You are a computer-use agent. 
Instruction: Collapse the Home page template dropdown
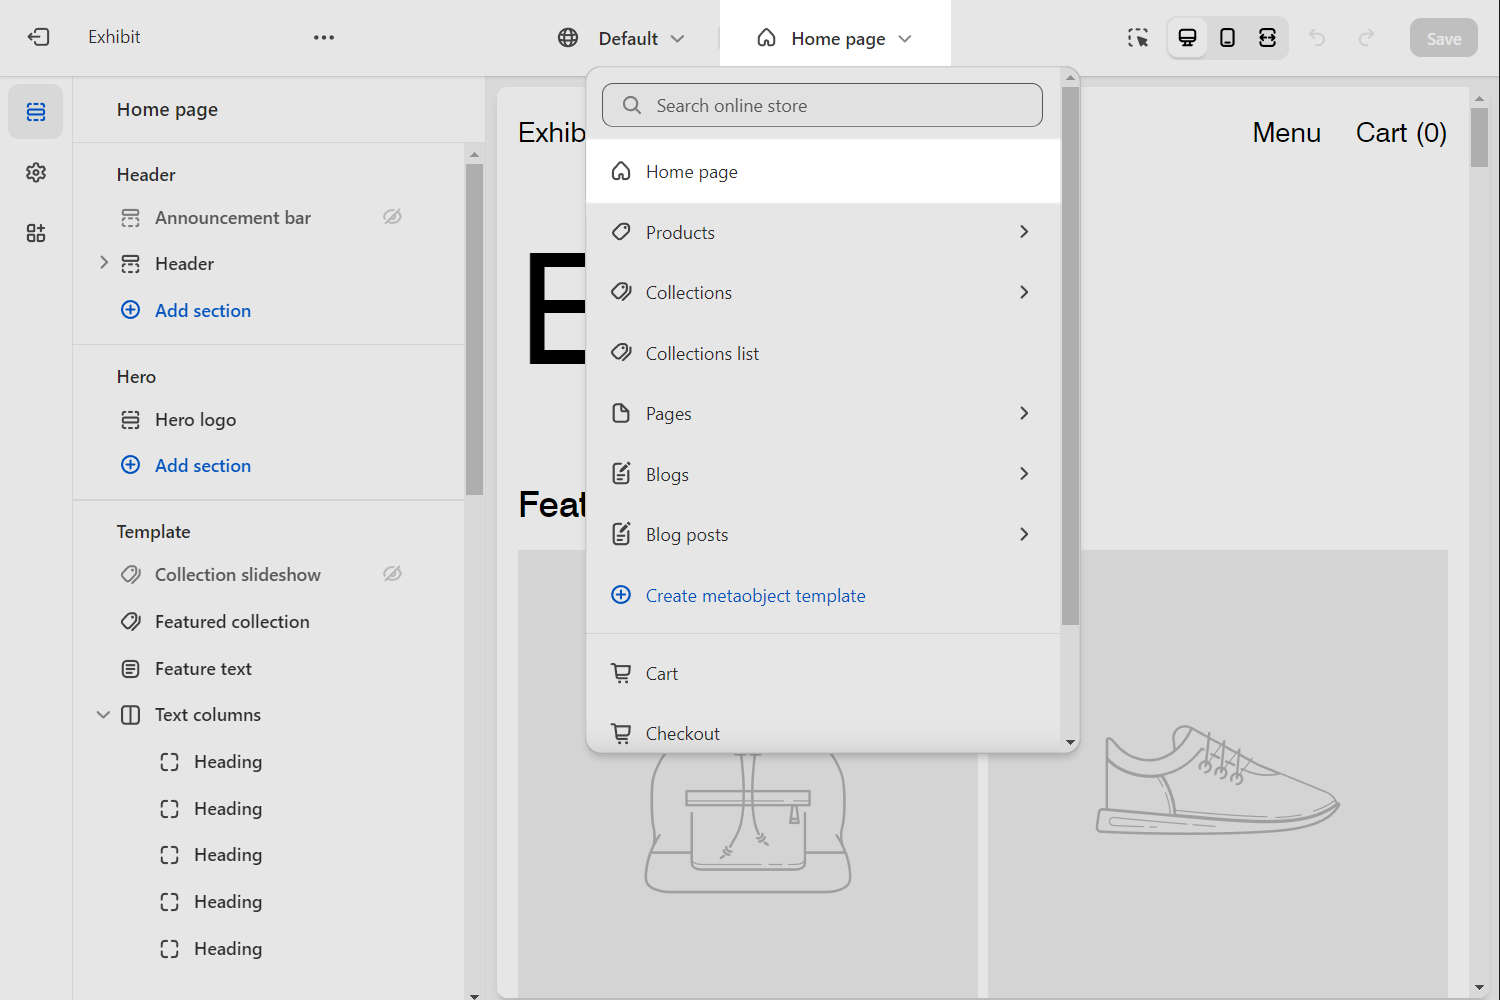(835, 38)
